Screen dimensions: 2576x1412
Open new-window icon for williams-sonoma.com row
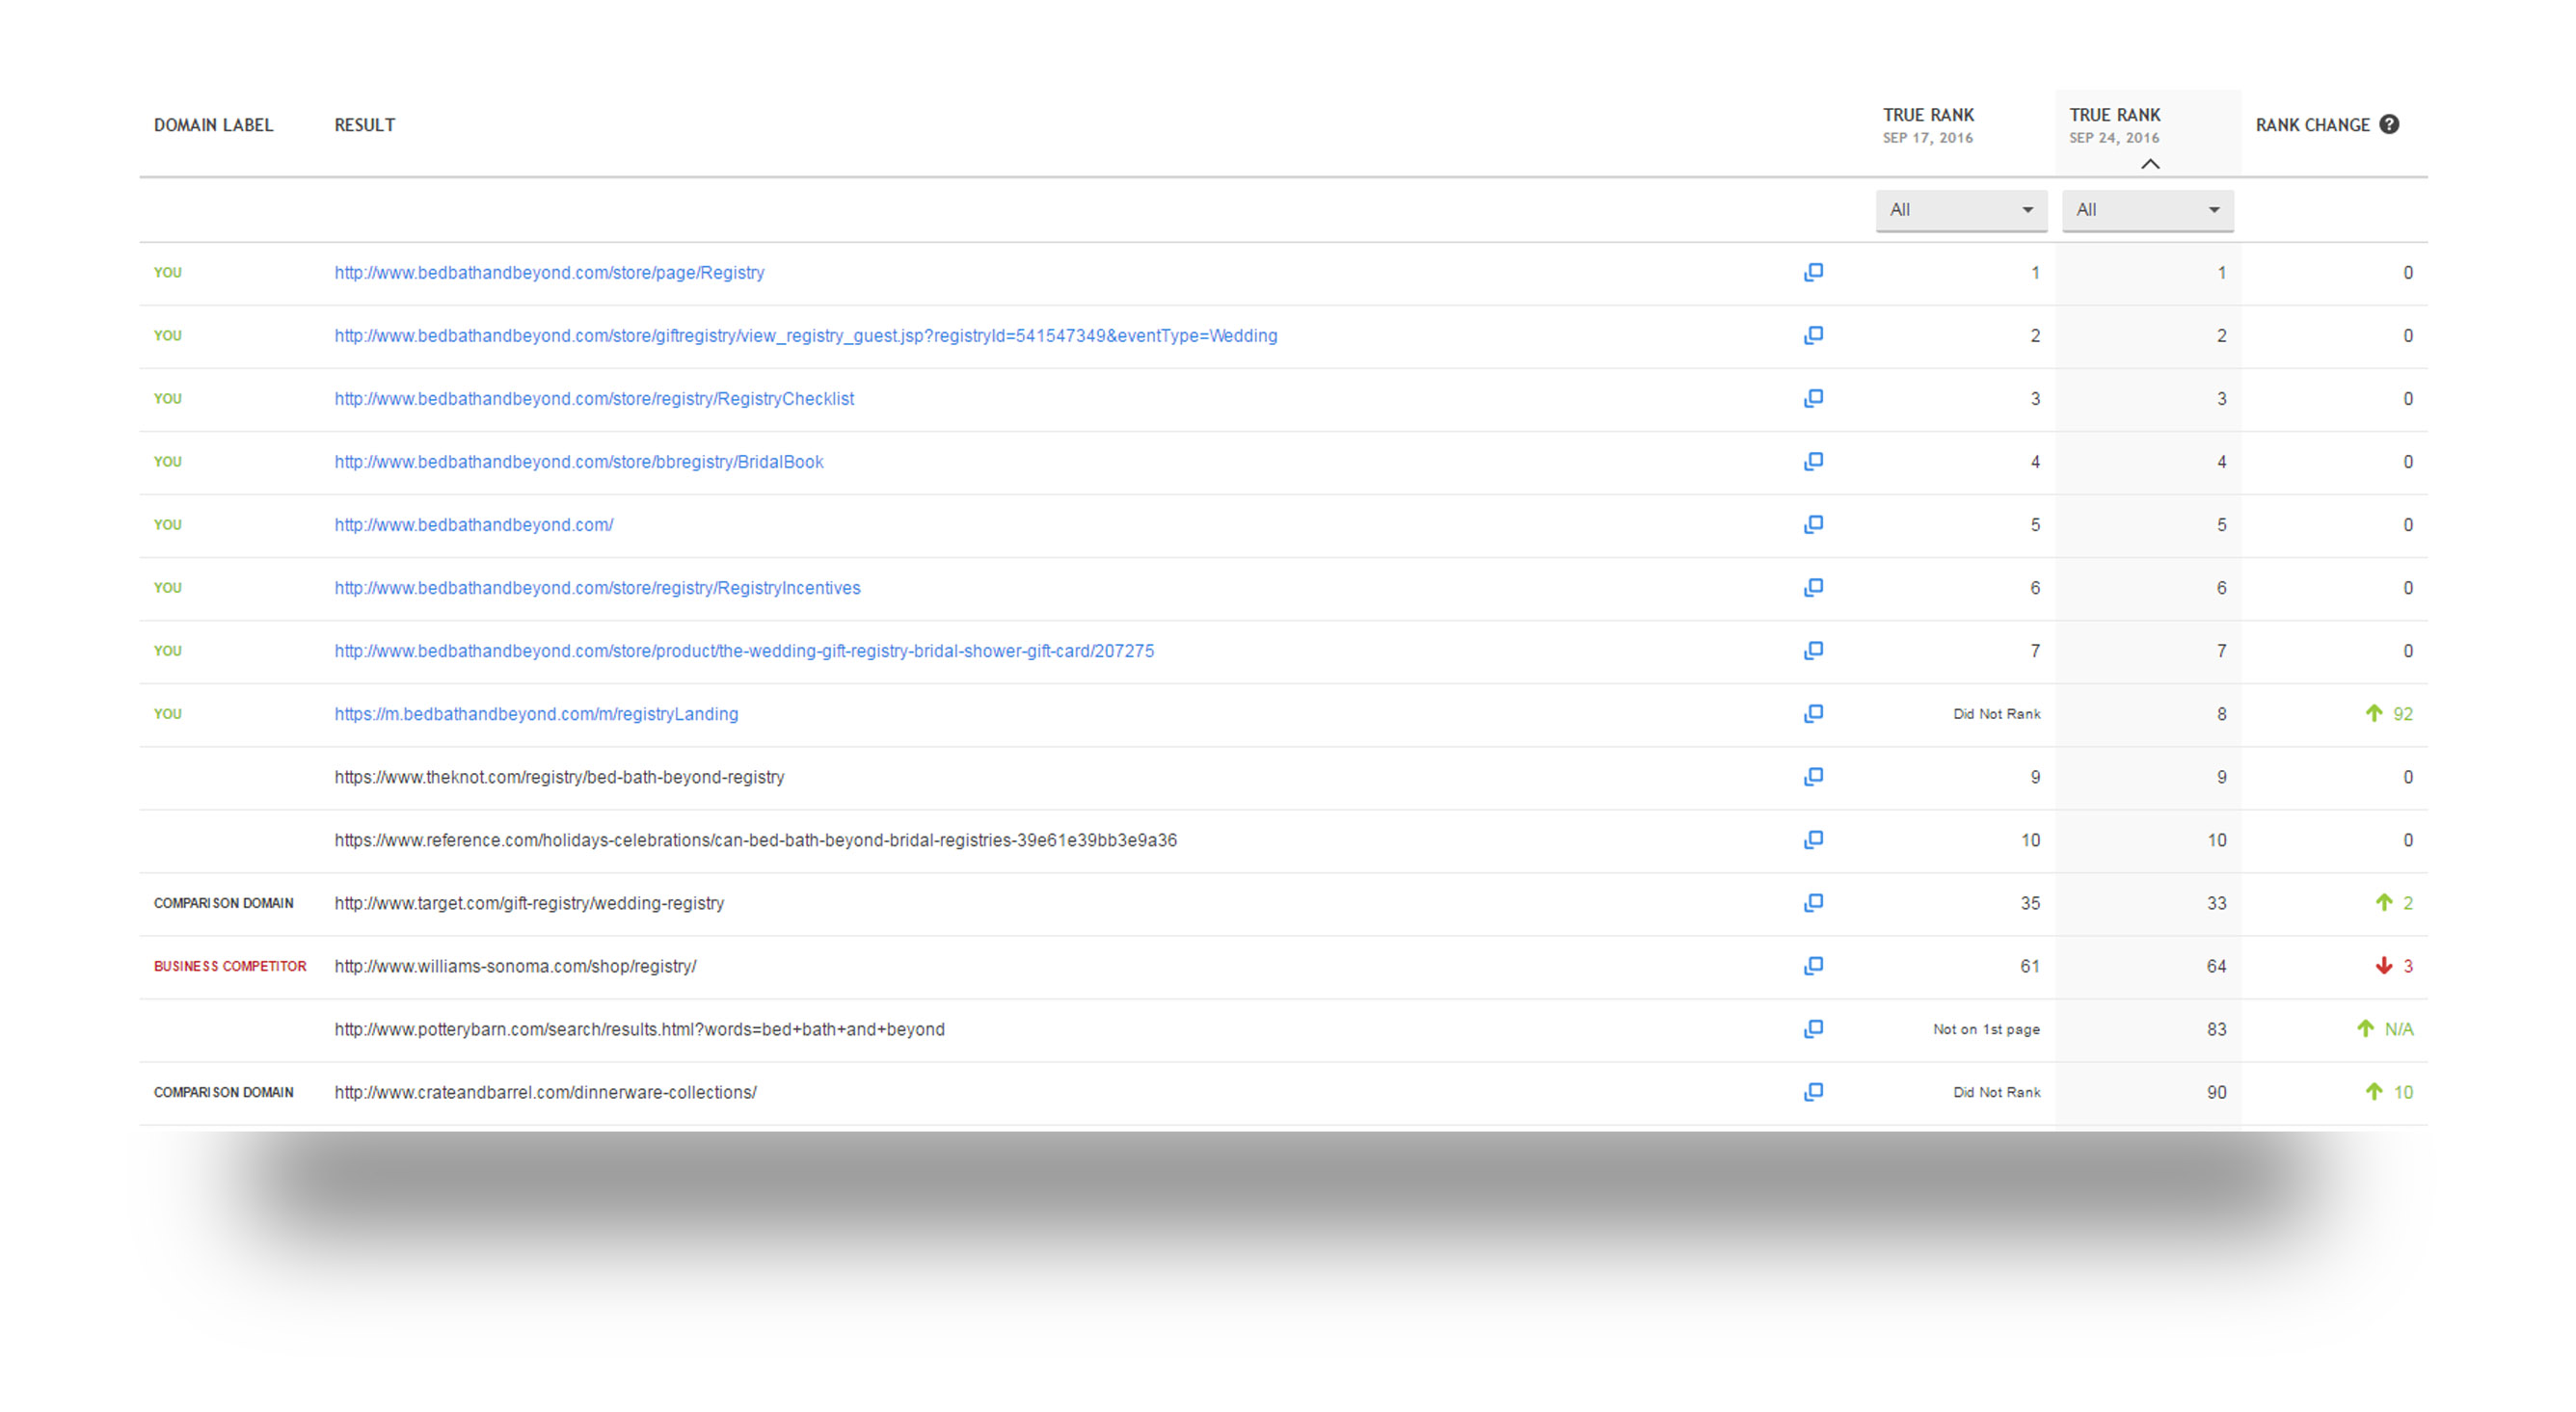coord(1813,965)
